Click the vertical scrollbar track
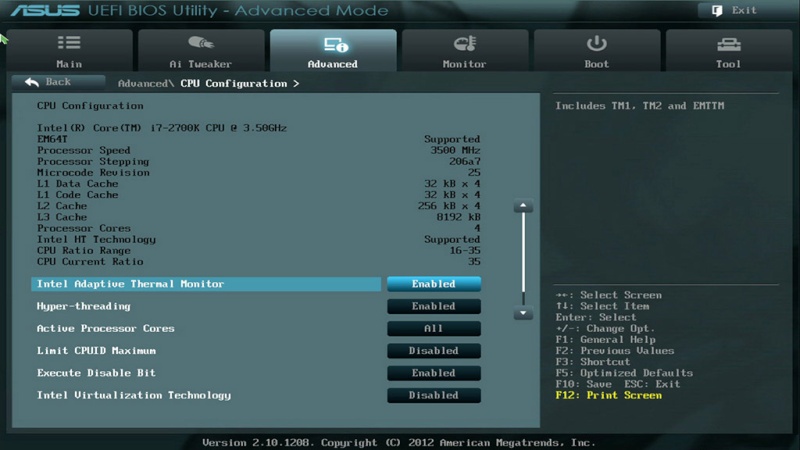The image size is (800, 450). (523, 259)
